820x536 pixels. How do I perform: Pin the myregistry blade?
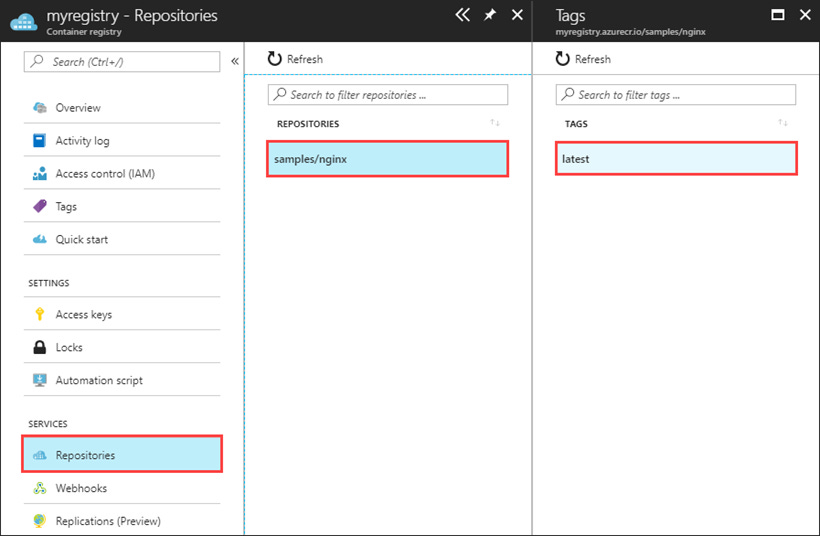click(490, 15)
